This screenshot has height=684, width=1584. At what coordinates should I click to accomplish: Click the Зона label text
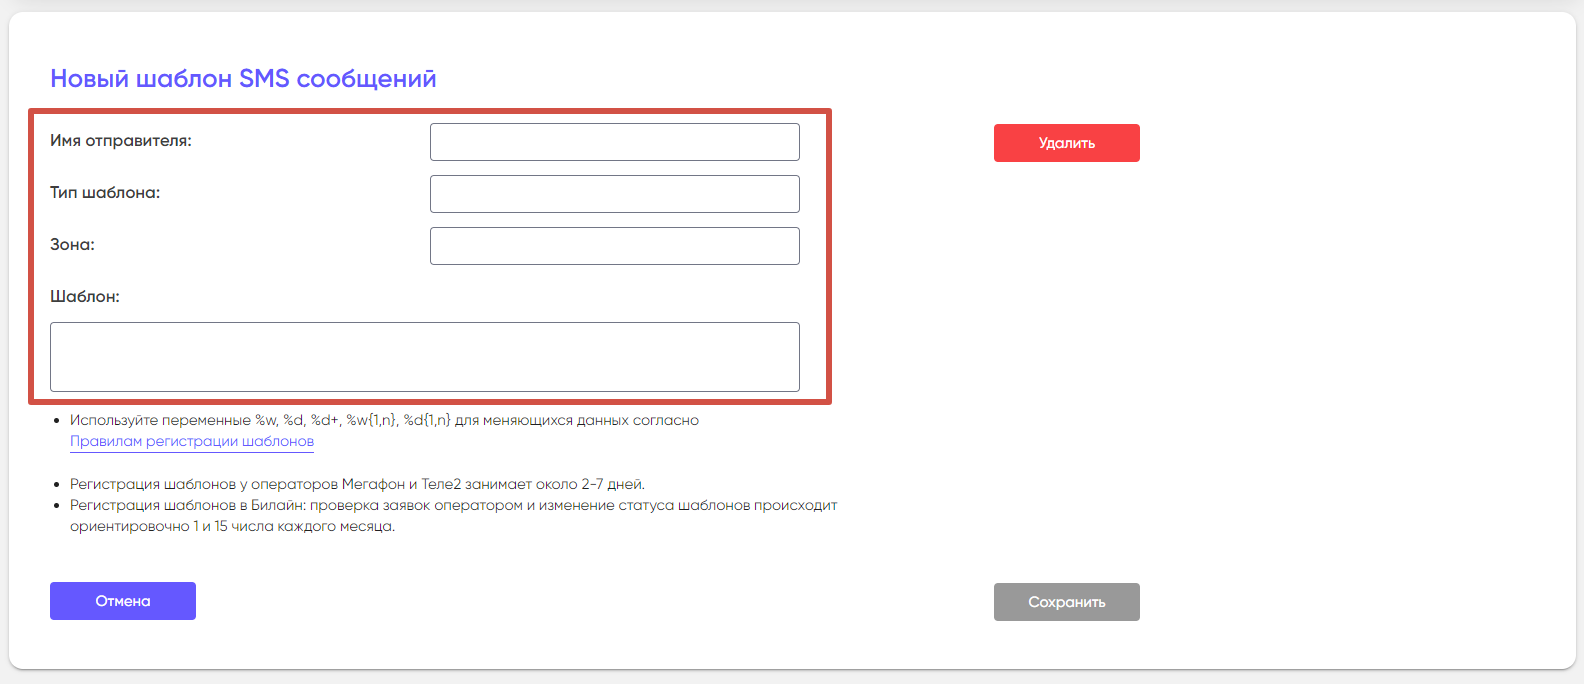click(x=72, y=245)
